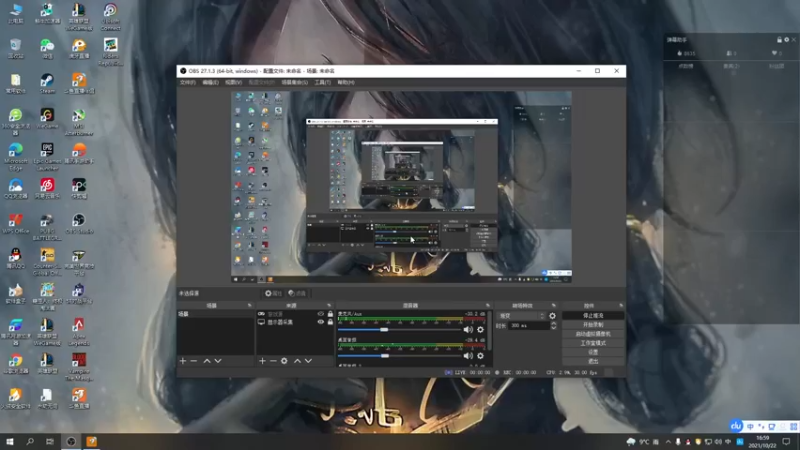Image resolution: width=800 pixels, height=450 pixels.
Task: Click 开始录制 to start recording
Action: [x=593, y=324]
